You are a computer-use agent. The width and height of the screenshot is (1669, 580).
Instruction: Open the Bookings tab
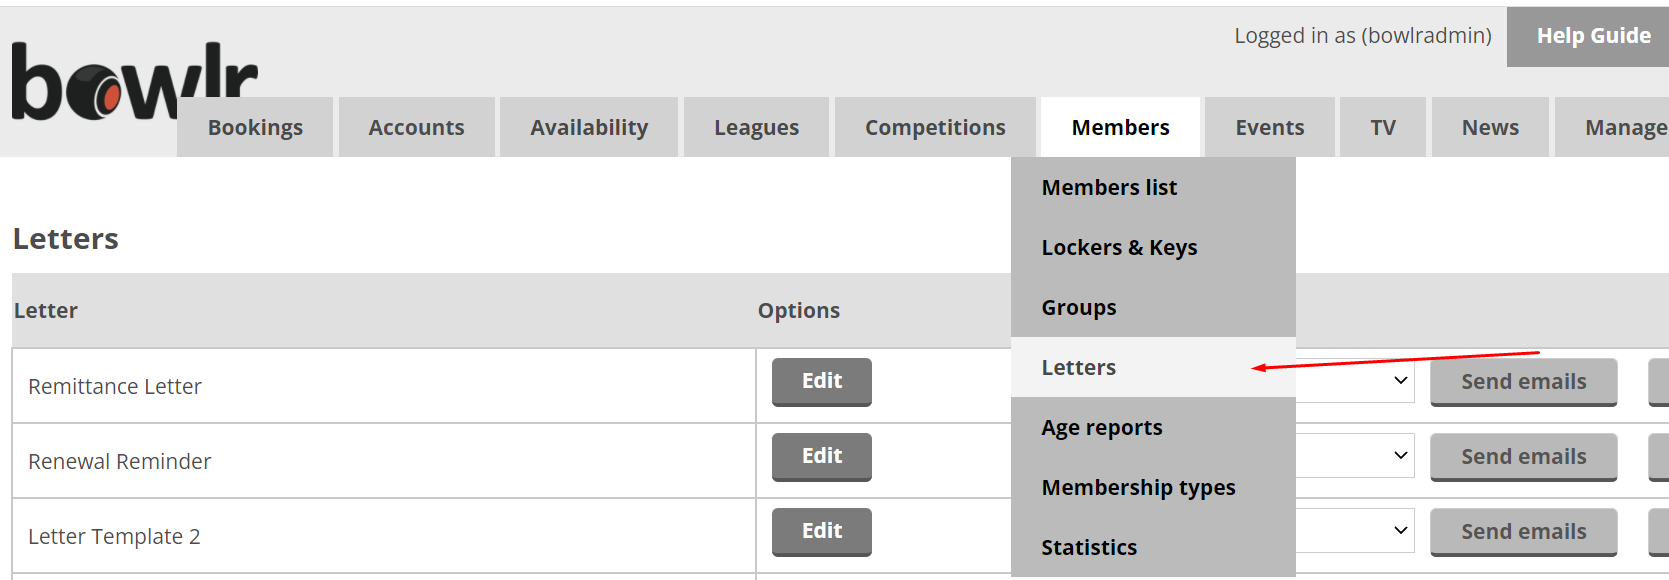(x=255, y=128)
